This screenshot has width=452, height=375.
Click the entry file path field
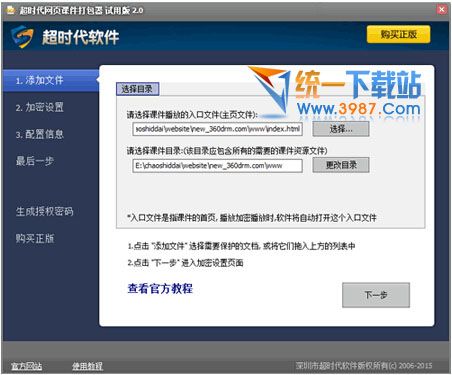218,129
